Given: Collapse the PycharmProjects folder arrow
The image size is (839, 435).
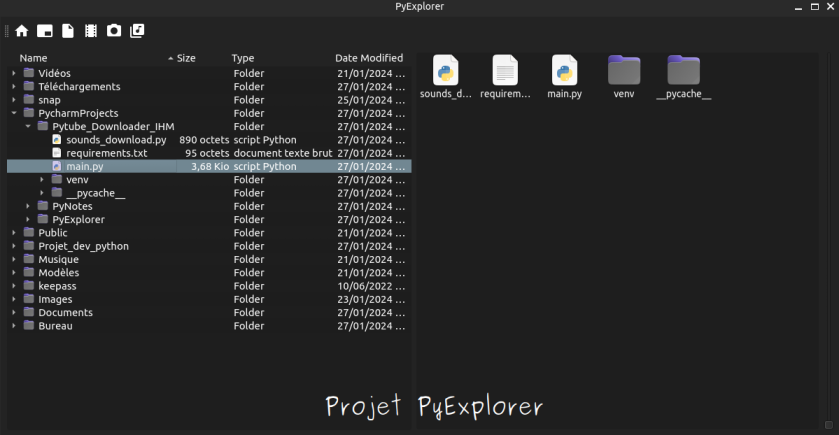Looking at the screenshot, I should pos(14,113).
